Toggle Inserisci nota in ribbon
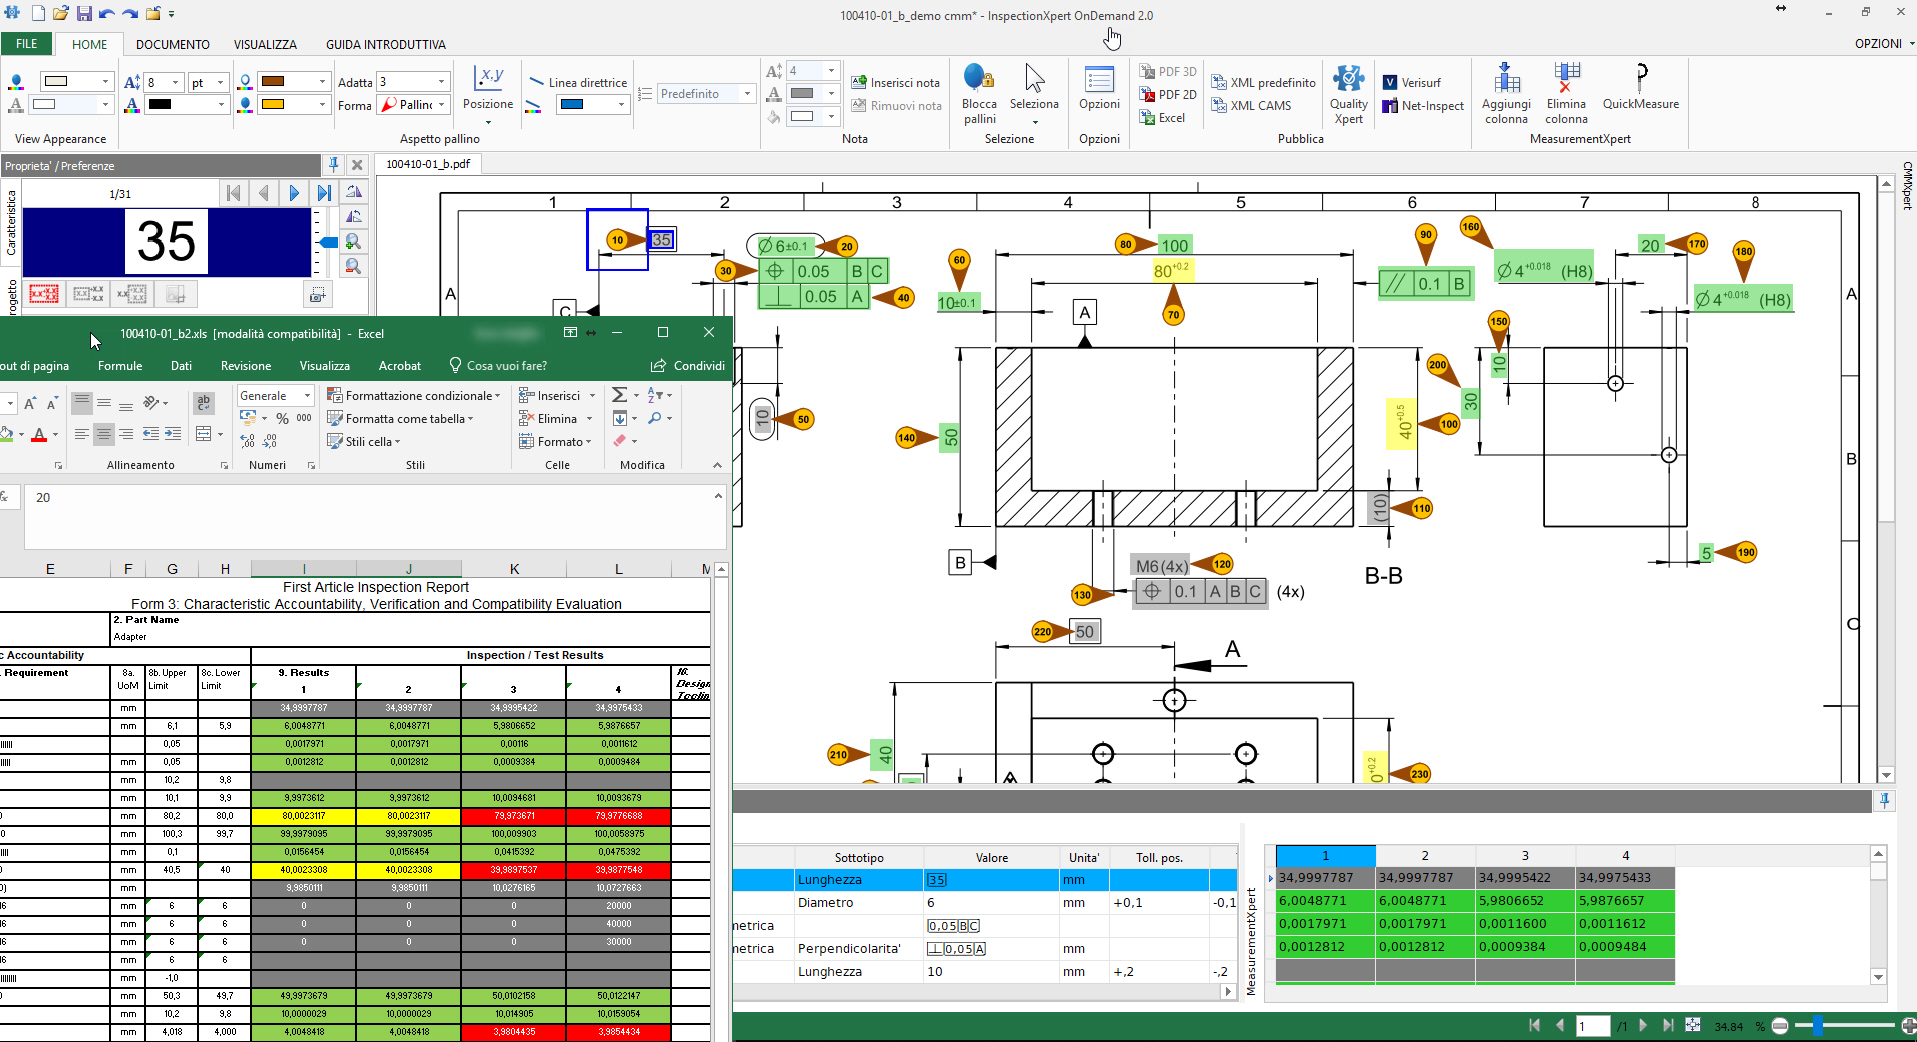Viewport: 1917px width, 1042px height. (x=895, y=83)
